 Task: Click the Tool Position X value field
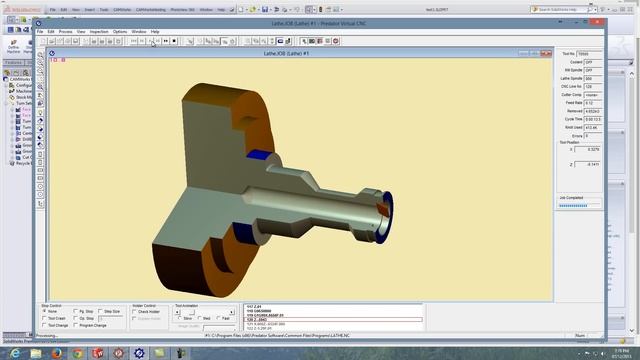click(x=588, y=149)
